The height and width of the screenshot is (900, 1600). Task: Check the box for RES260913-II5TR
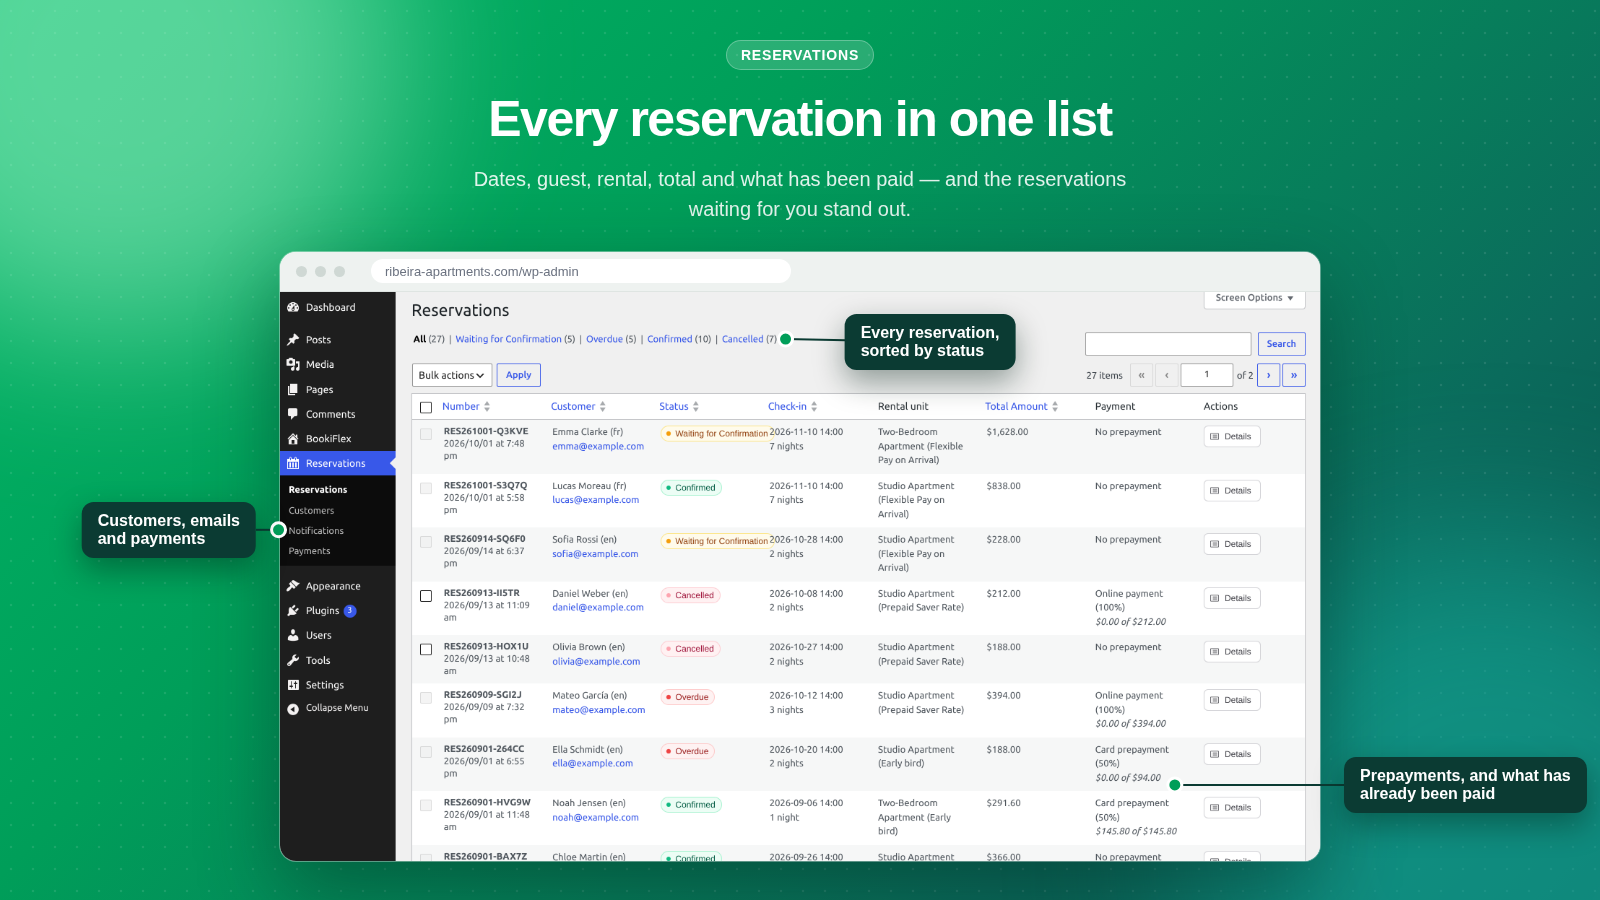[426, 596]
